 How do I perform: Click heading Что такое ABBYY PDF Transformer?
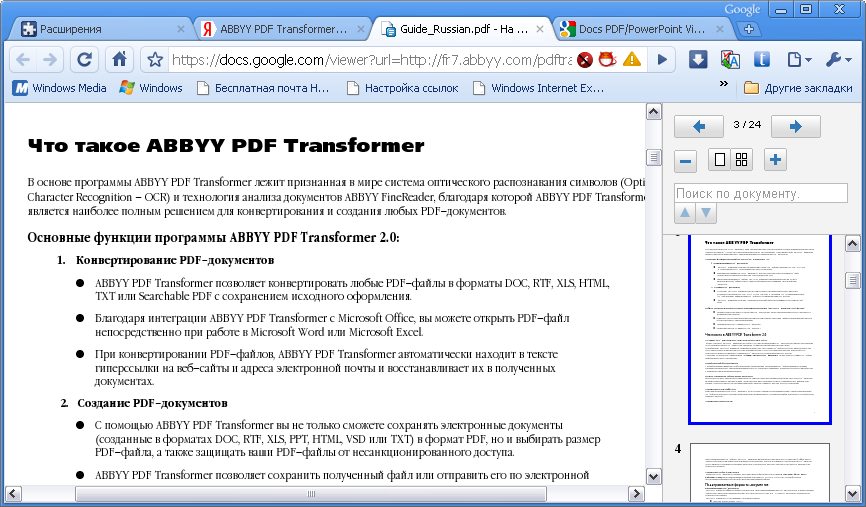tap(226, 146)
